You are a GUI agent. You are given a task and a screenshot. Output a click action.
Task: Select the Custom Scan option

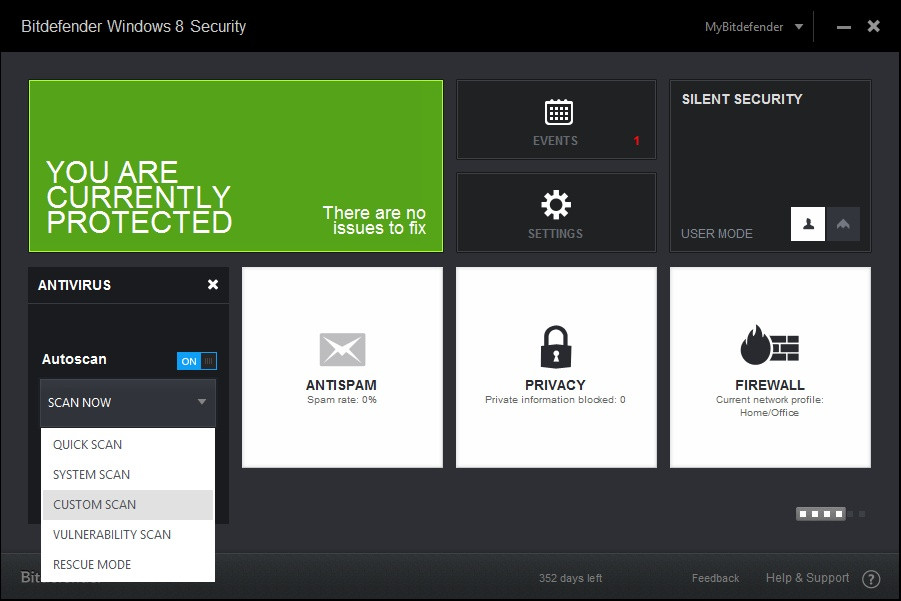128,504
